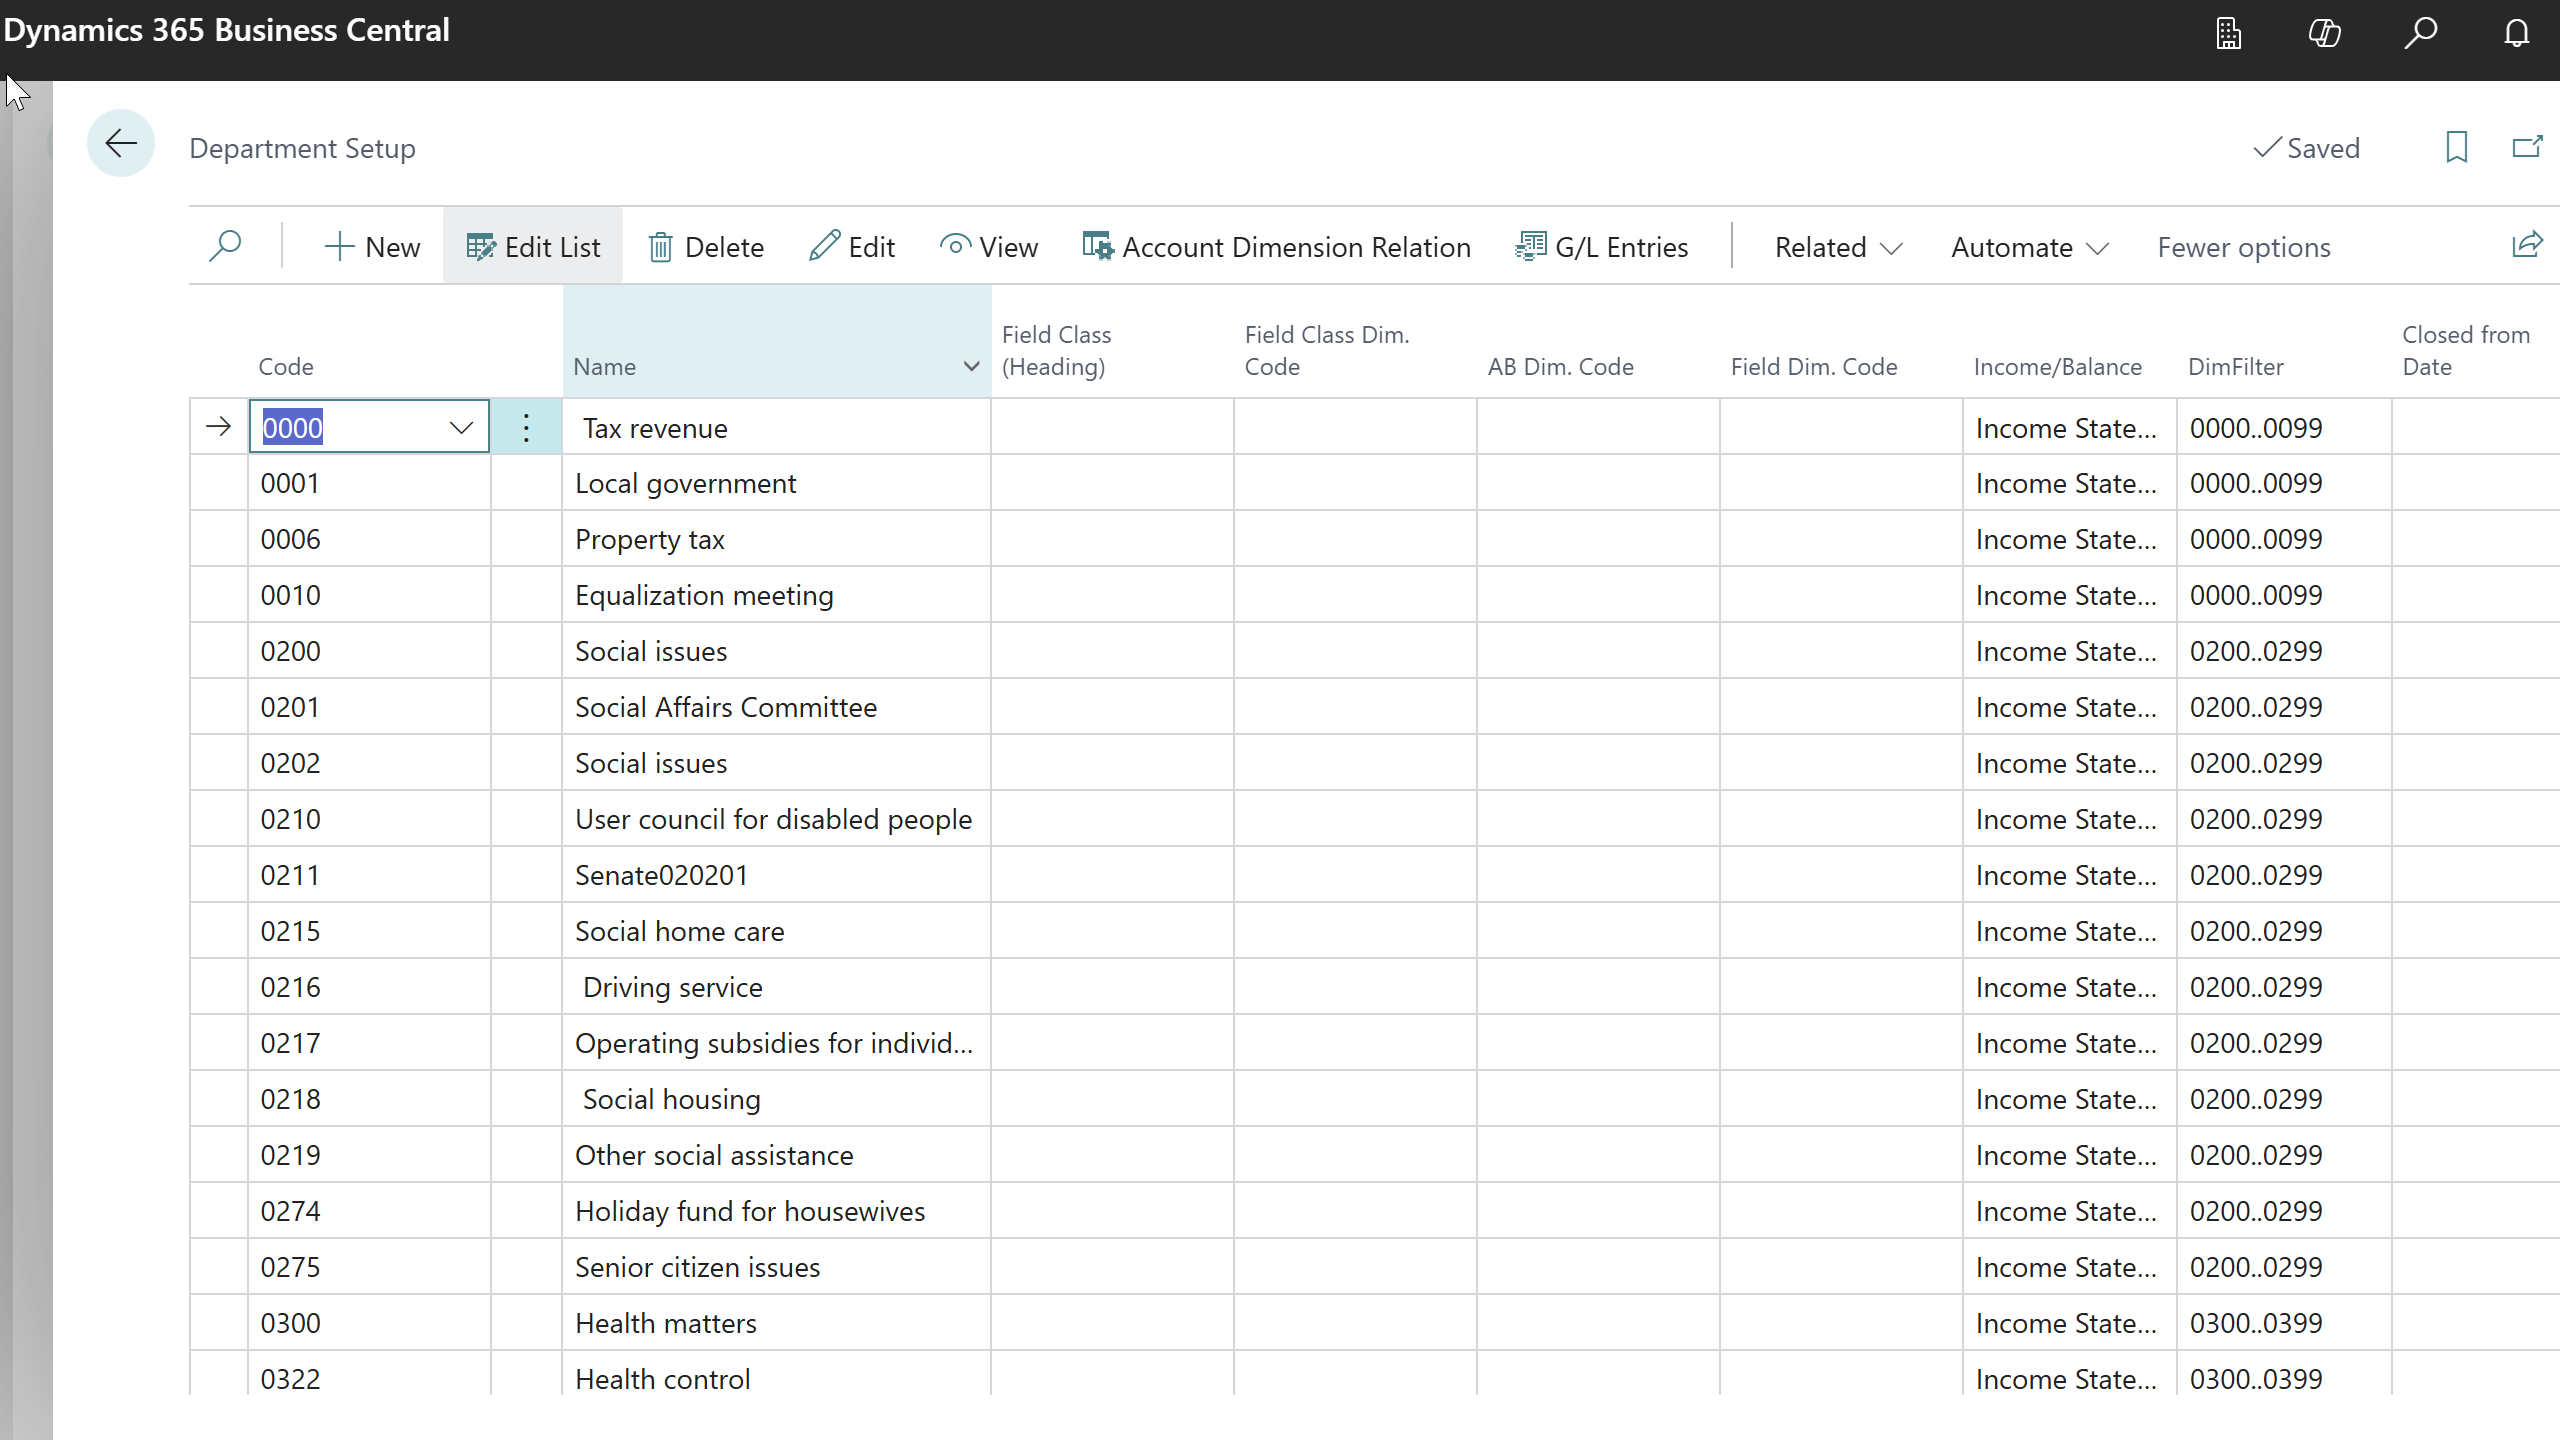The height and width of the screenshot is (1440, 2560).
Task: Click code cell 0211
Action: pyautogui.click(x=369, y=876)
